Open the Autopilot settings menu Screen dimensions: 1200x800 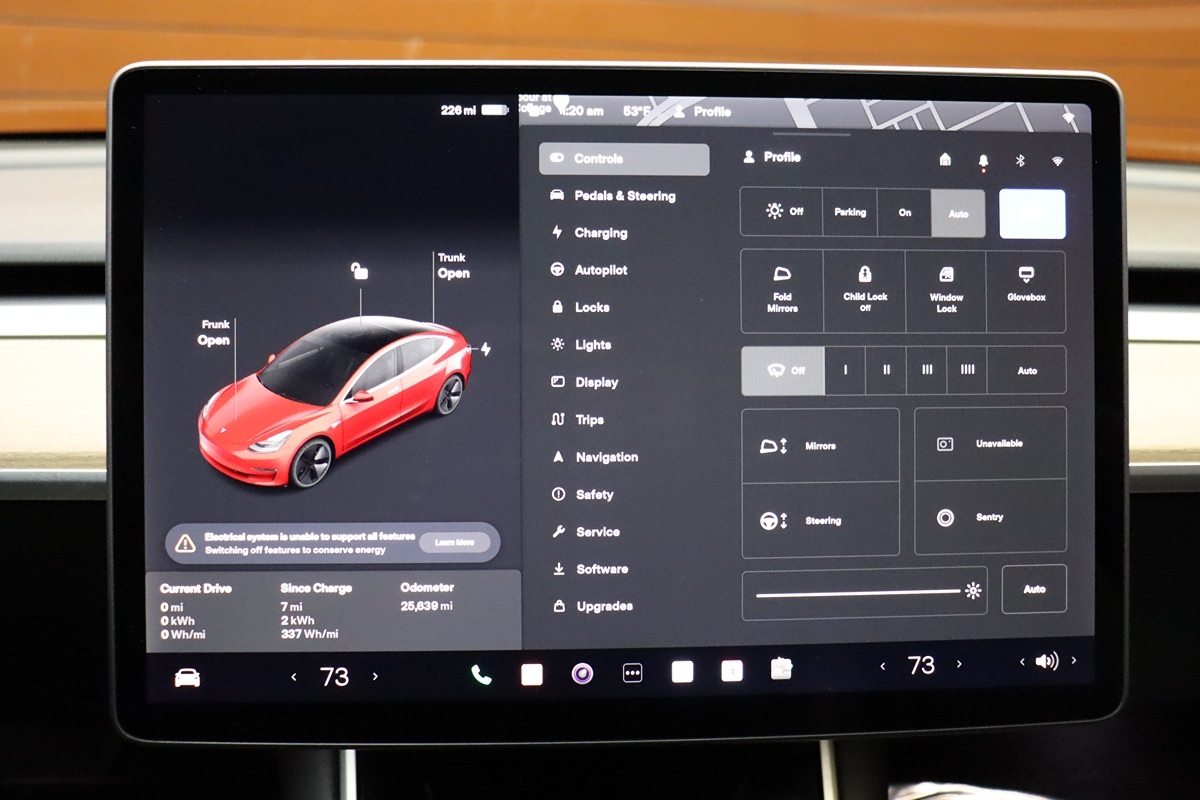coord(600,270)
